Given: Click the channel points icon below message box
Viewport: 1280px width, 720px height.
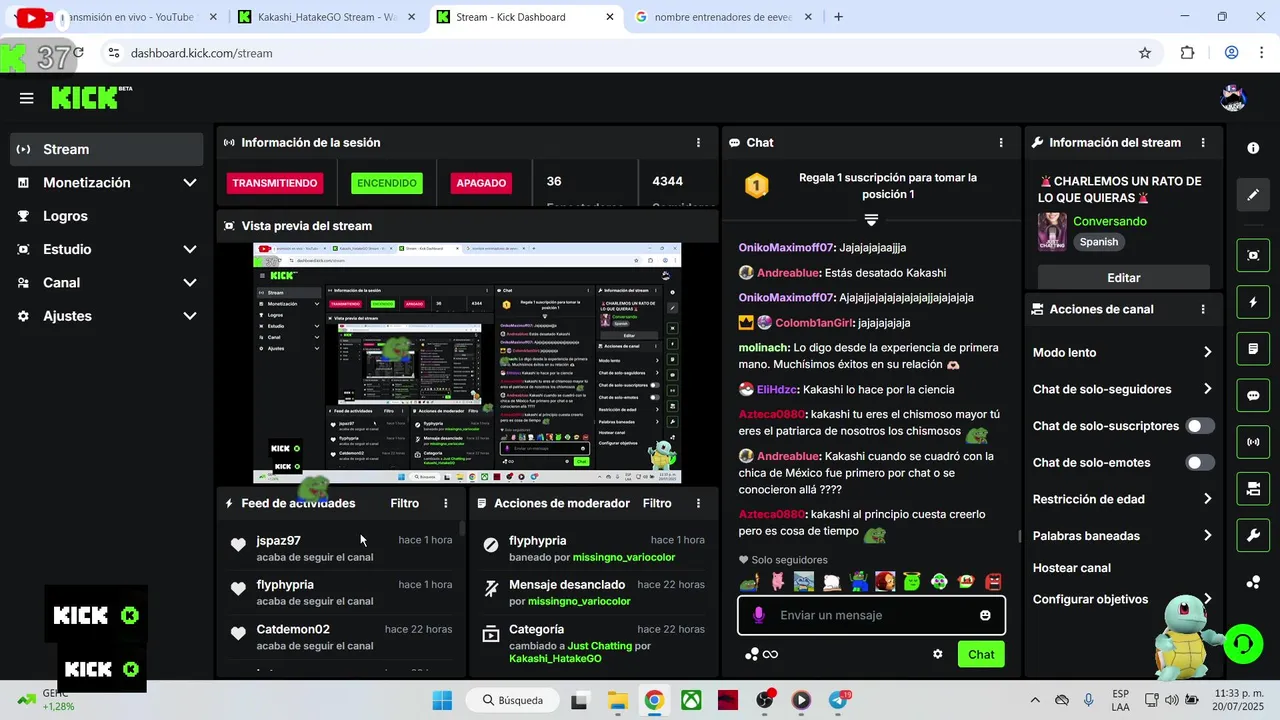Looking at the screenshot, I should [x=752, y=654].
